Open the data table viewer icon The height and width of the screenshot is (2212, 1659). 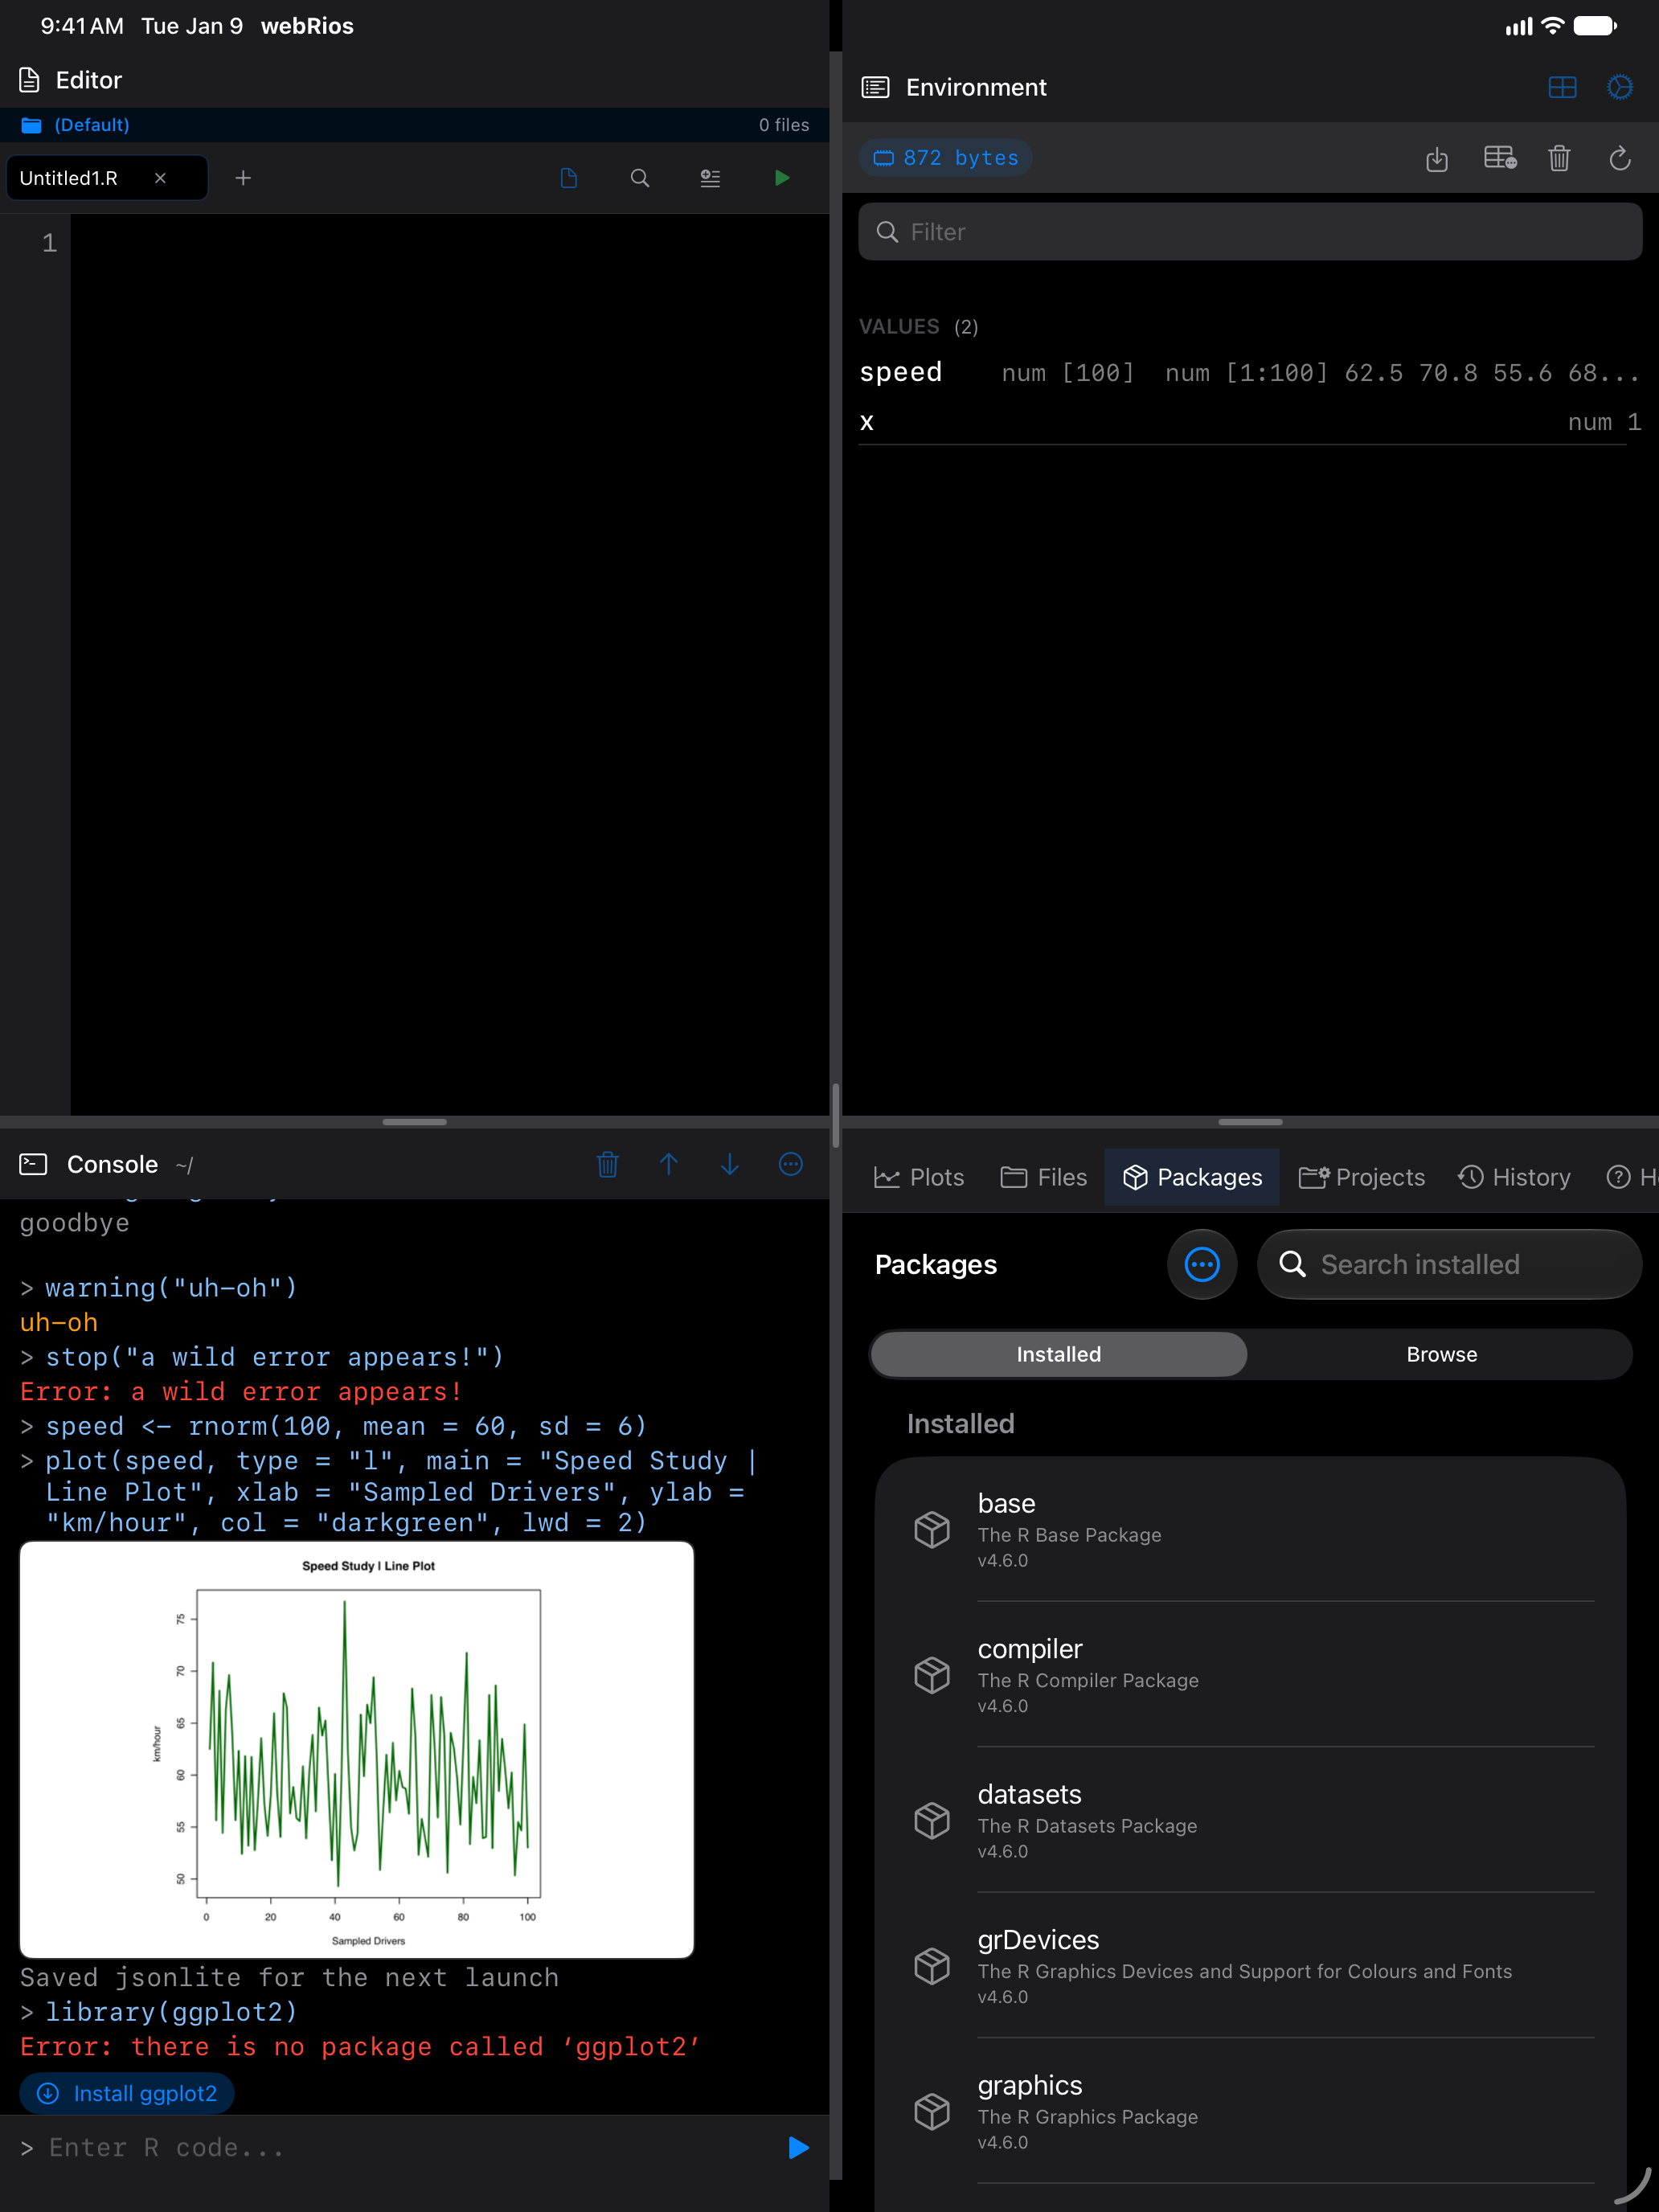pos(1500,158)
